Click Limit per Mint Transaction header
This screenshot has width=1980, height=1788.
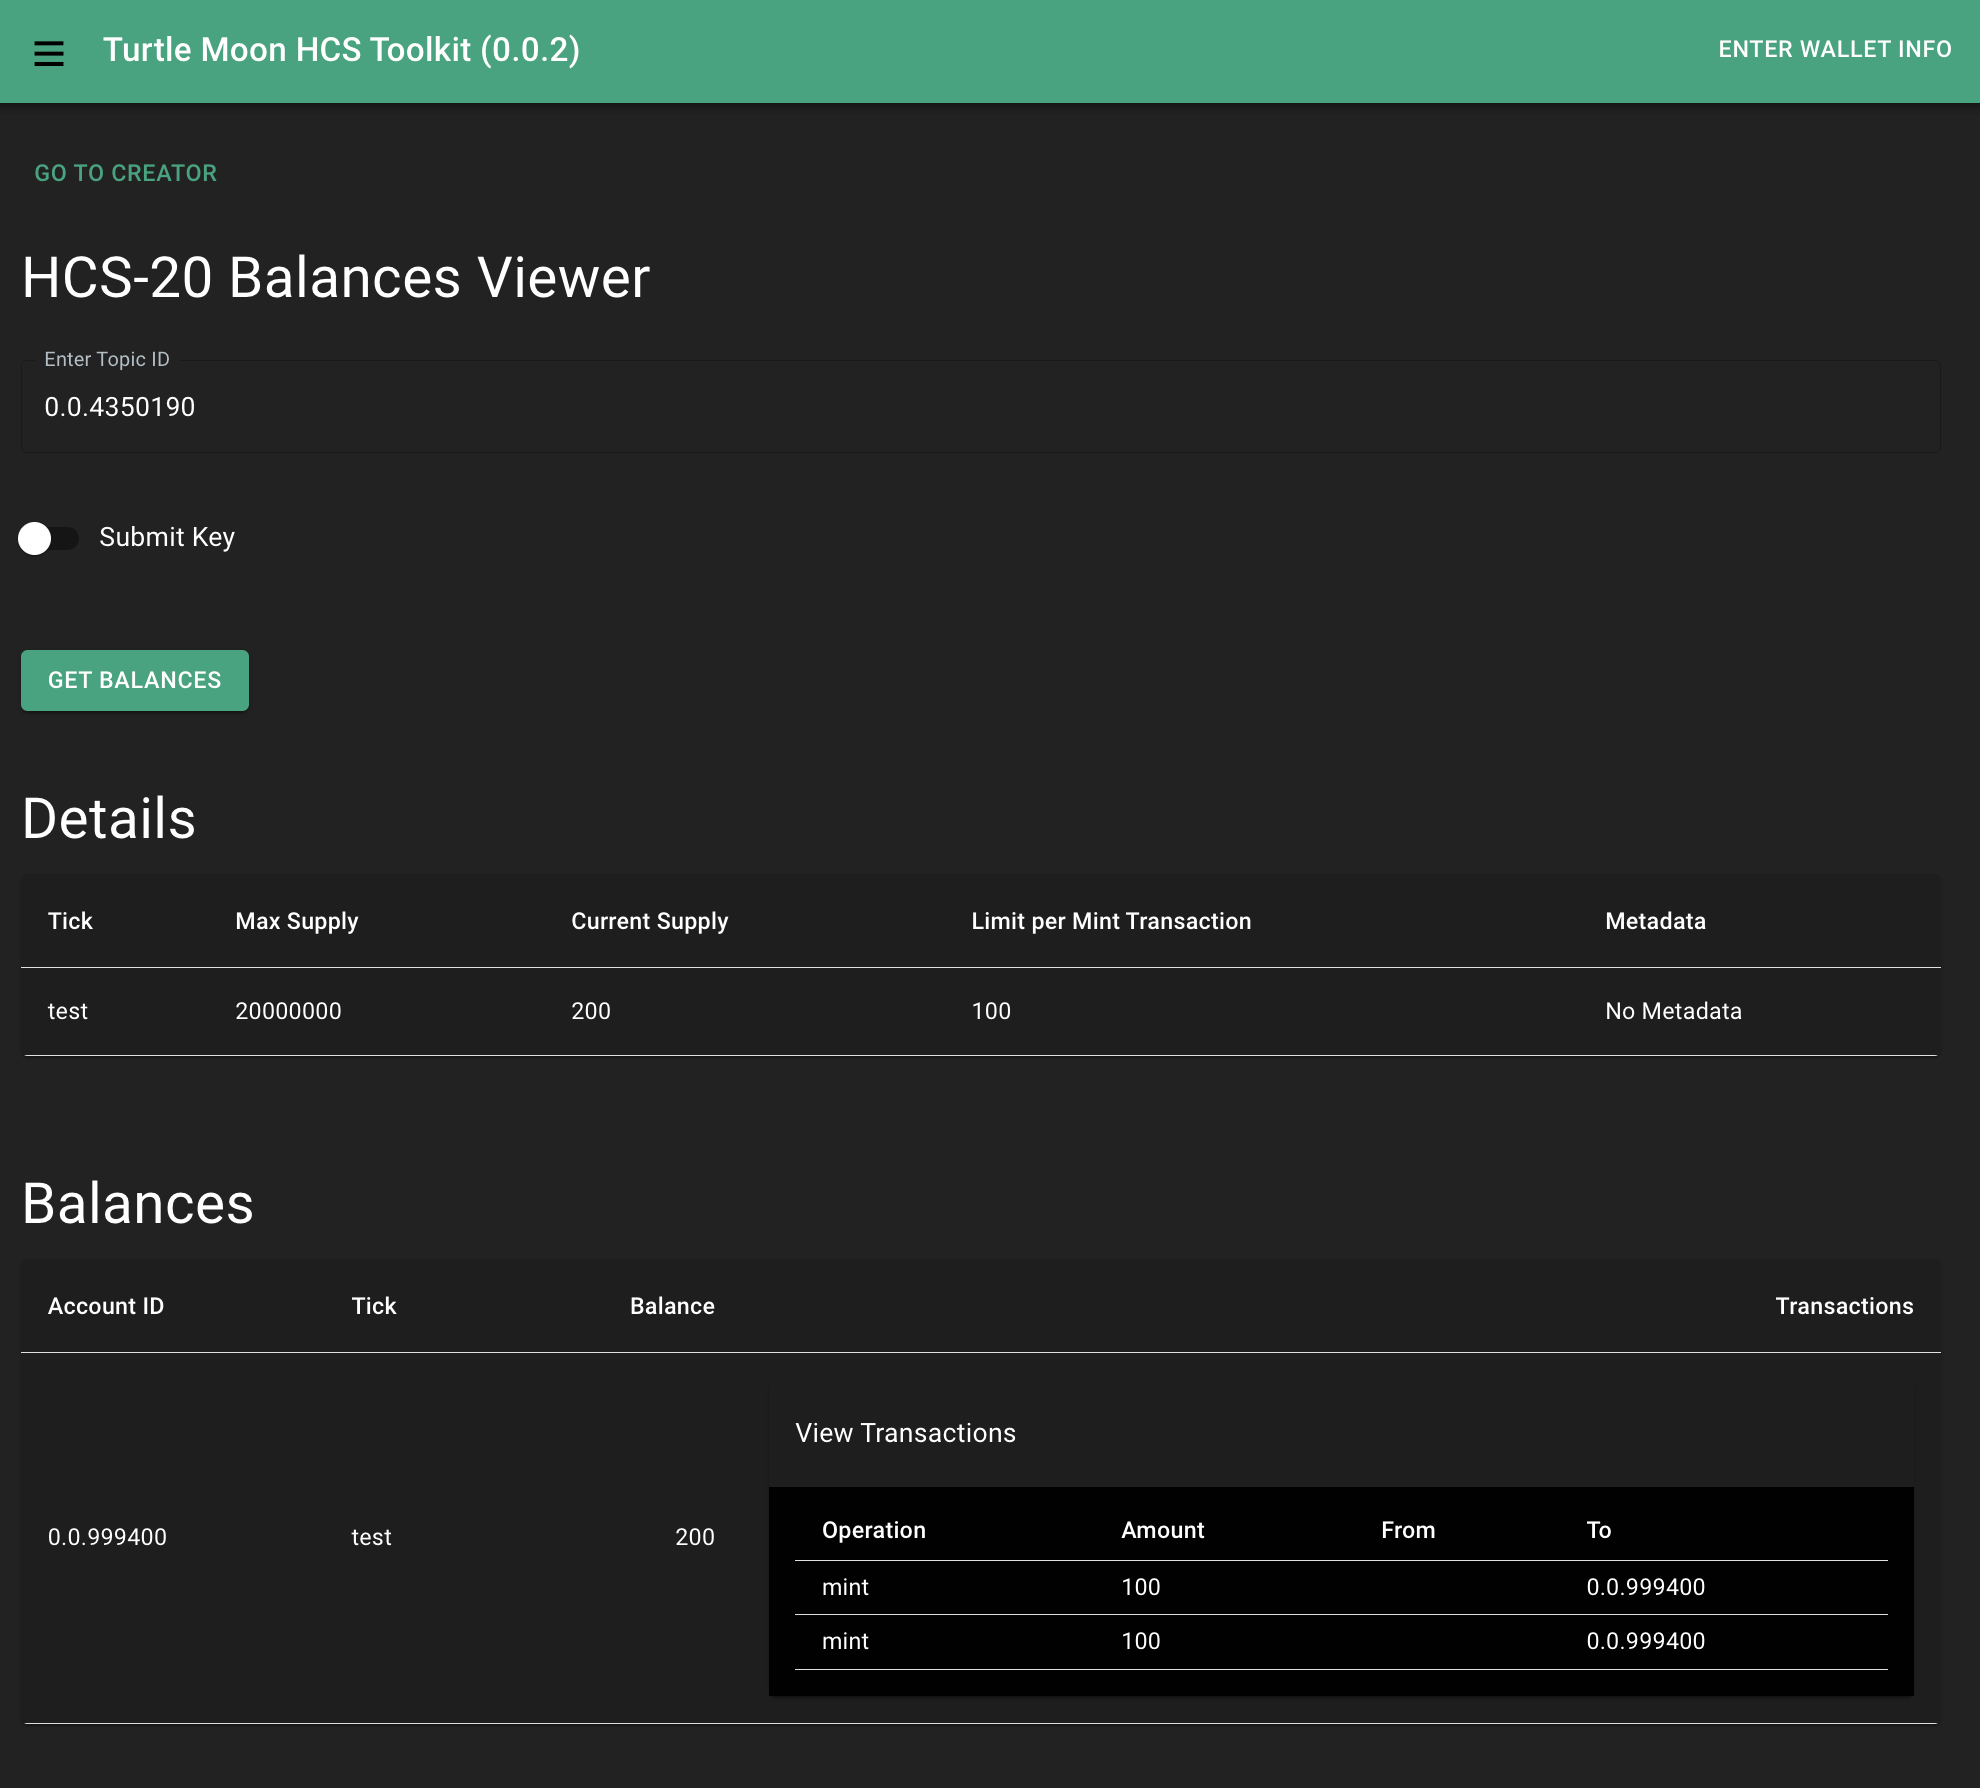click(1111, 921)
